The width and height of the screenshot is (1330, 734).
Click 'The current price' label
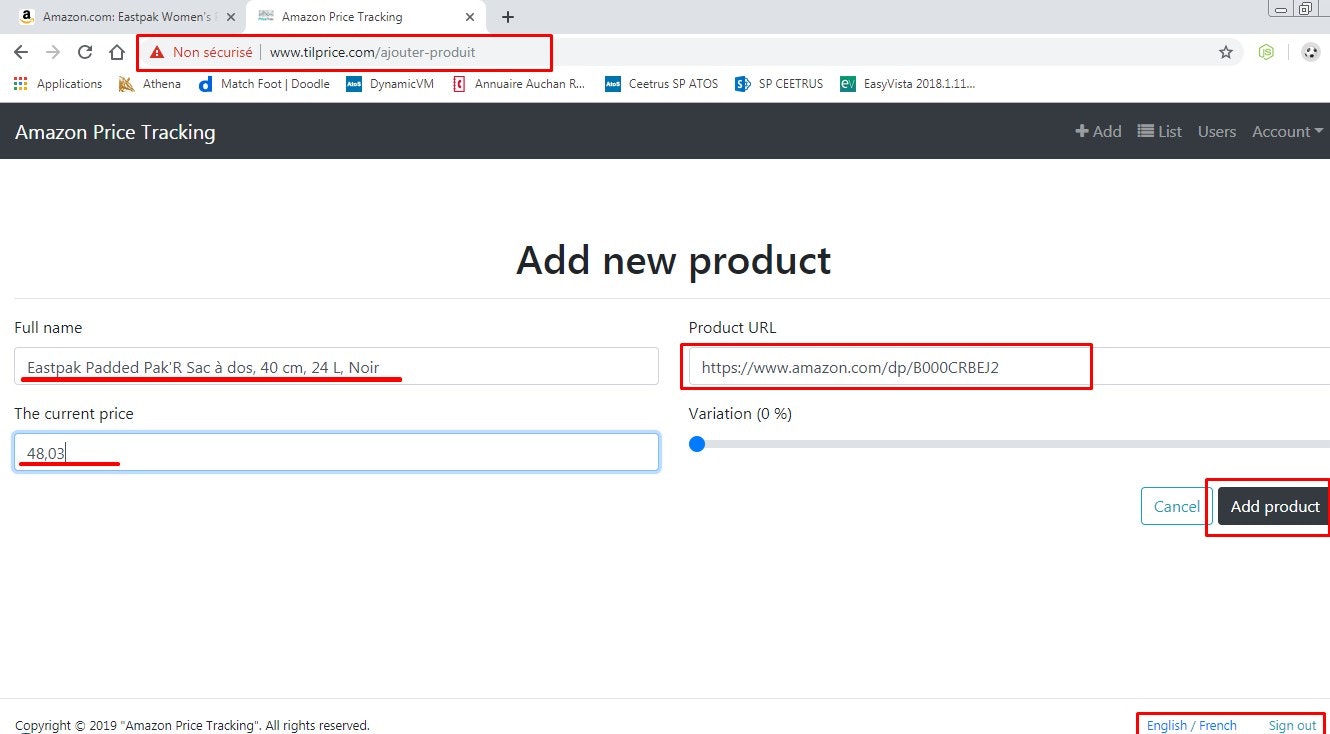point(74,413)
